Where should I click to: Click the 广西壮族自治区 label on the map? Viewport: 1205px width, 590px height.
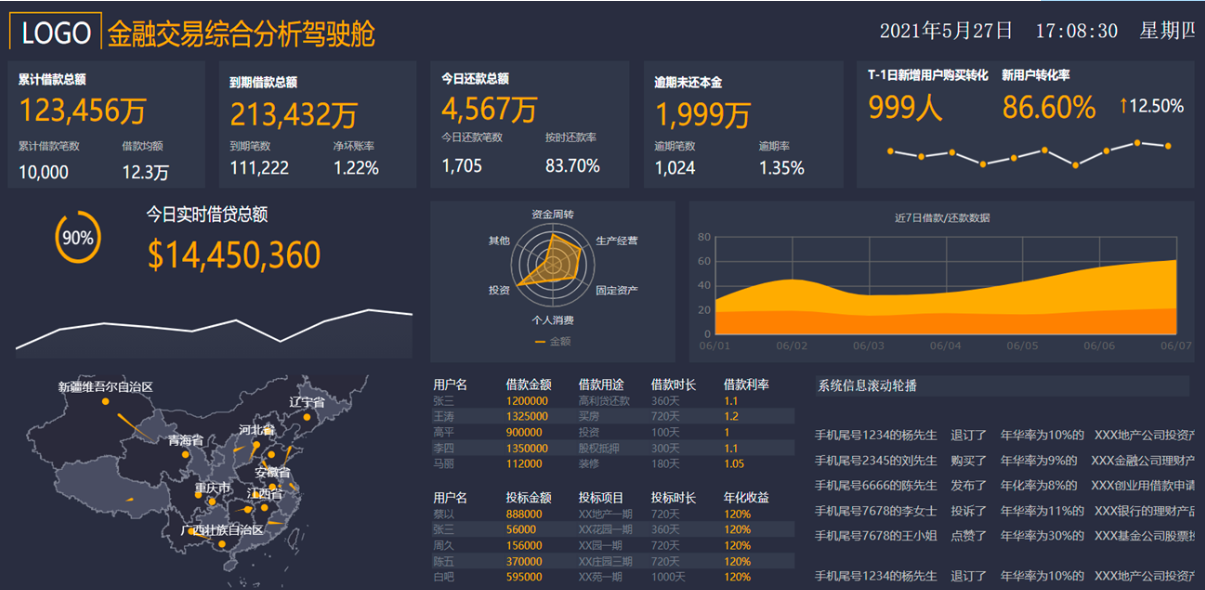pos(221,530)
